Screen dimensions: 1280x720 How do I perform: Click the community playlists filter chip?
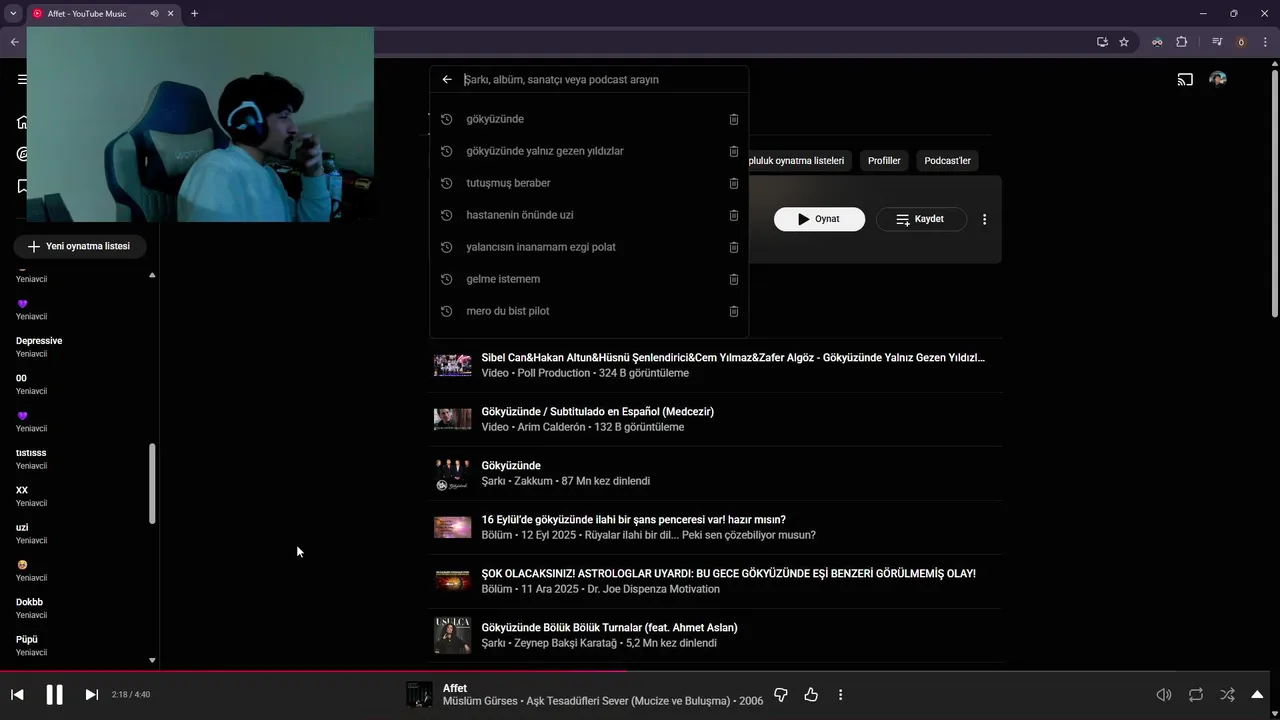pos(799,160)
